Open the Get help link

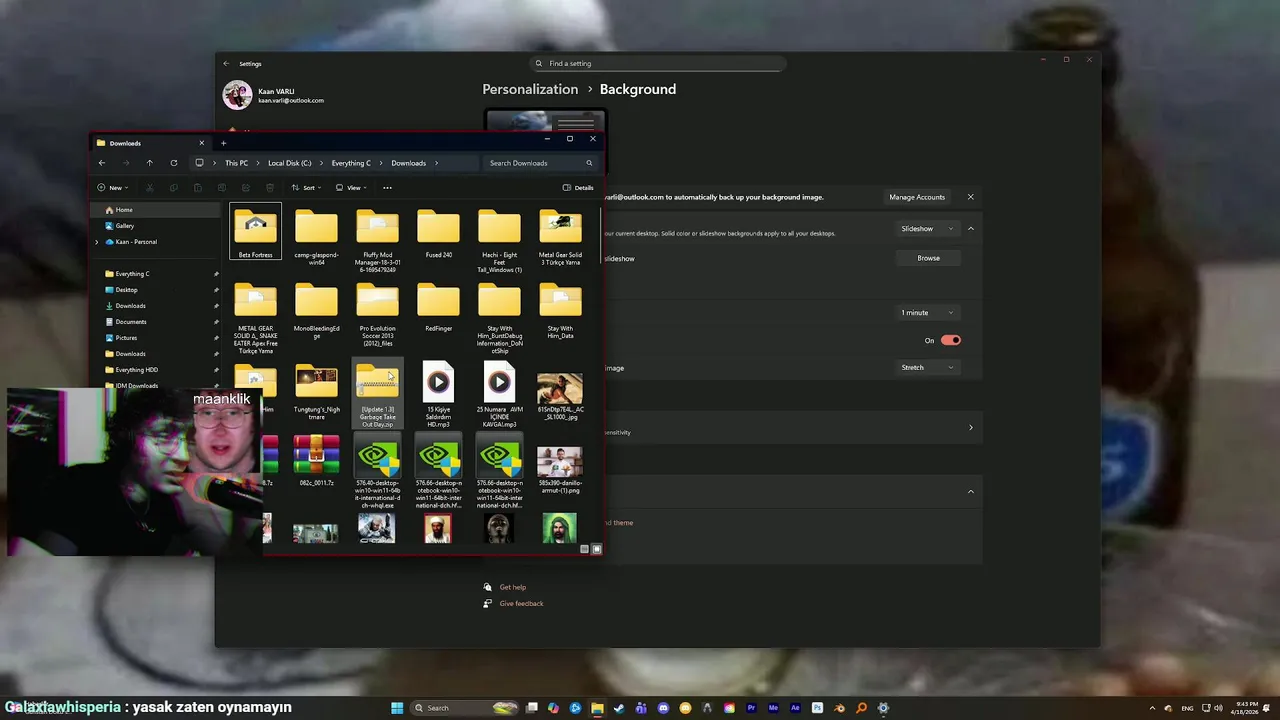513,587
